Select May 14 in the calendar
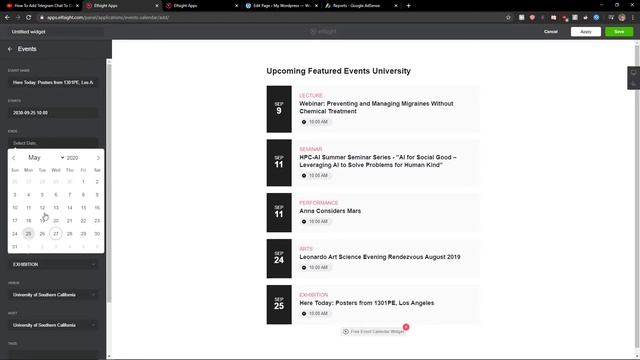640x360 pixels. click(69, 208)
